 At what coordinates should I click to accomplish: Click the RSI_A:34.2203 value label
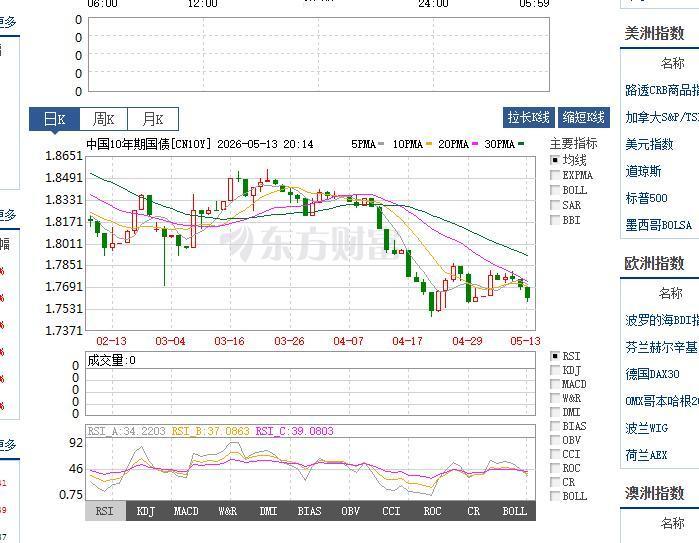[x=127, y=431]
